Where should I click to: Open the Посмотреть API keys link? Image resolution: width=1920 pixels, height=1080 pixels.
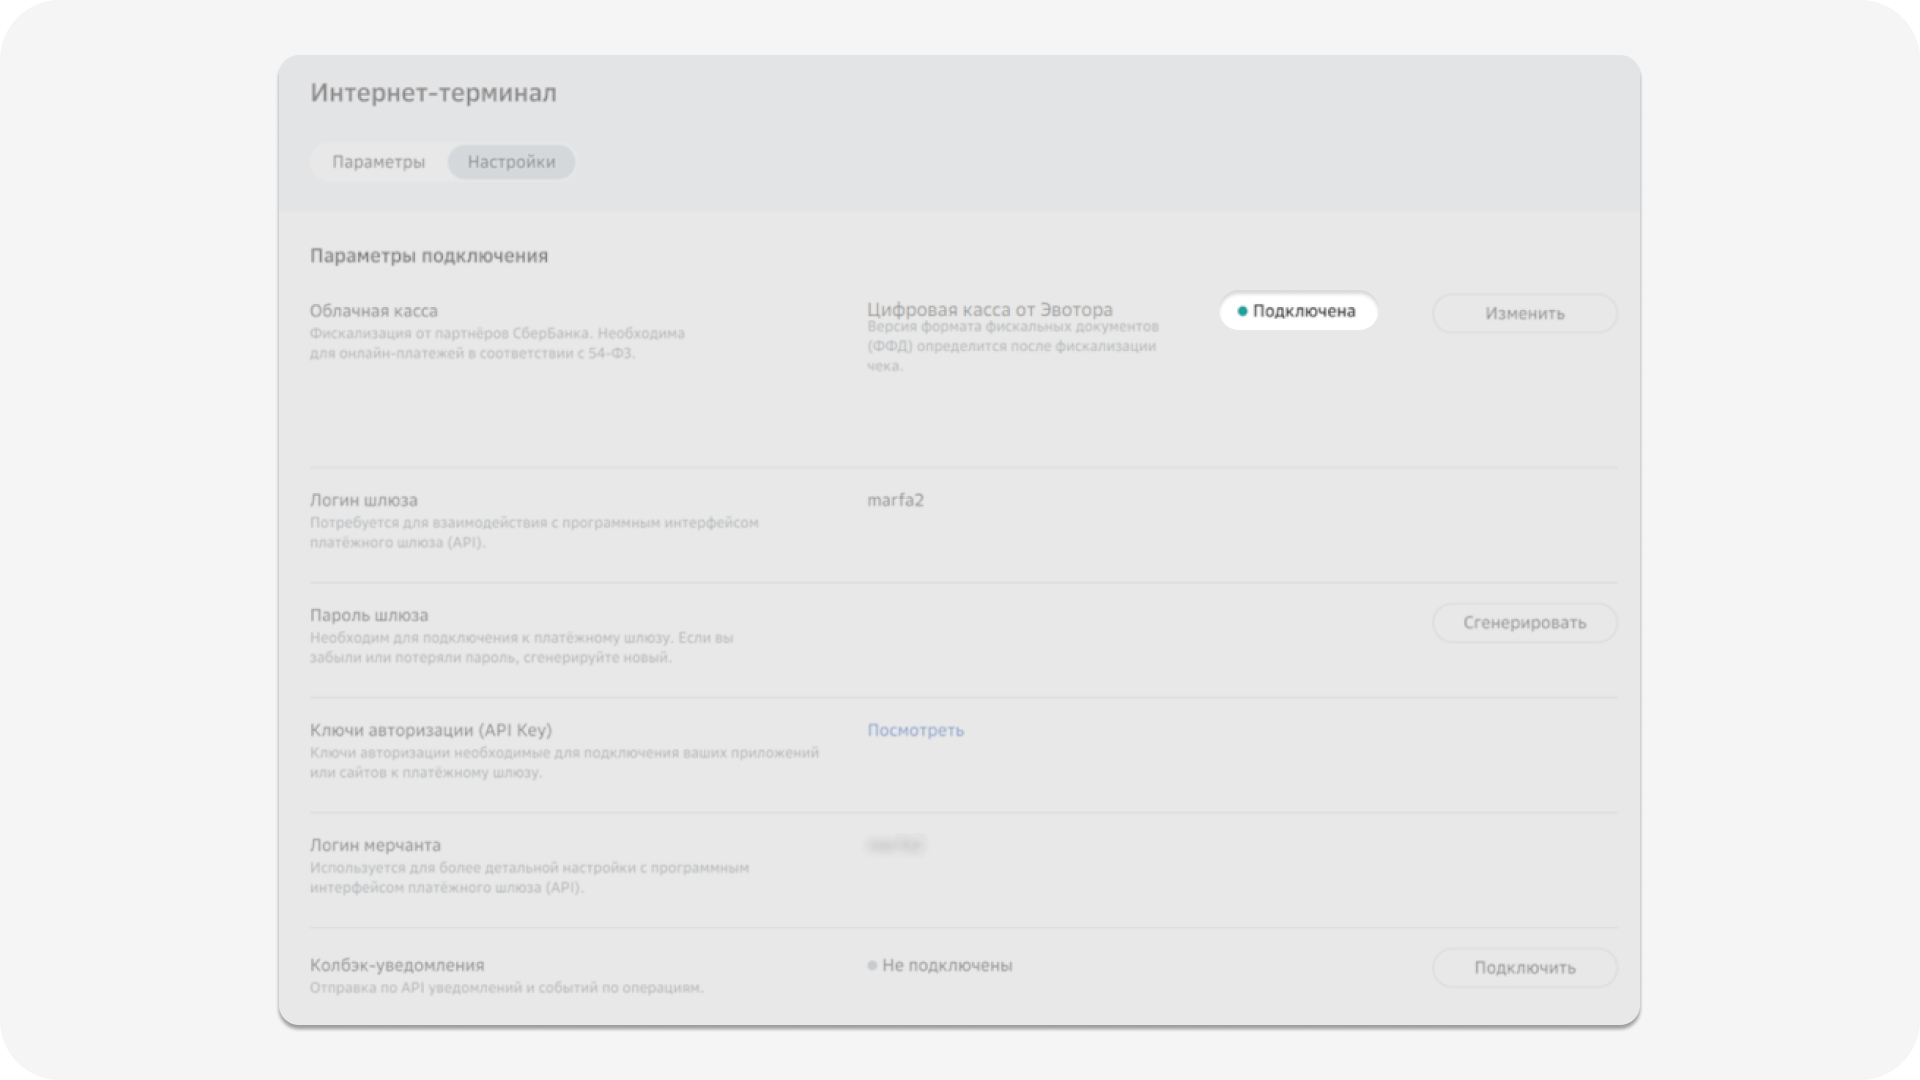[x=915, y=730]
